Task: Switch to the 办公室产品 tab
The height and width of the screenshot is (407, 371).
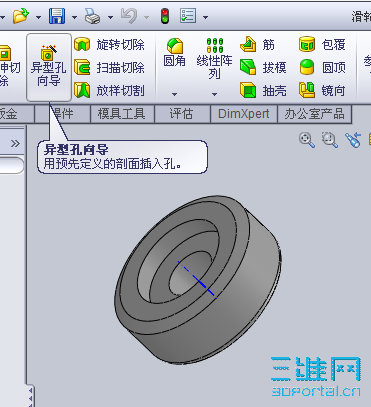Action: 314,114
